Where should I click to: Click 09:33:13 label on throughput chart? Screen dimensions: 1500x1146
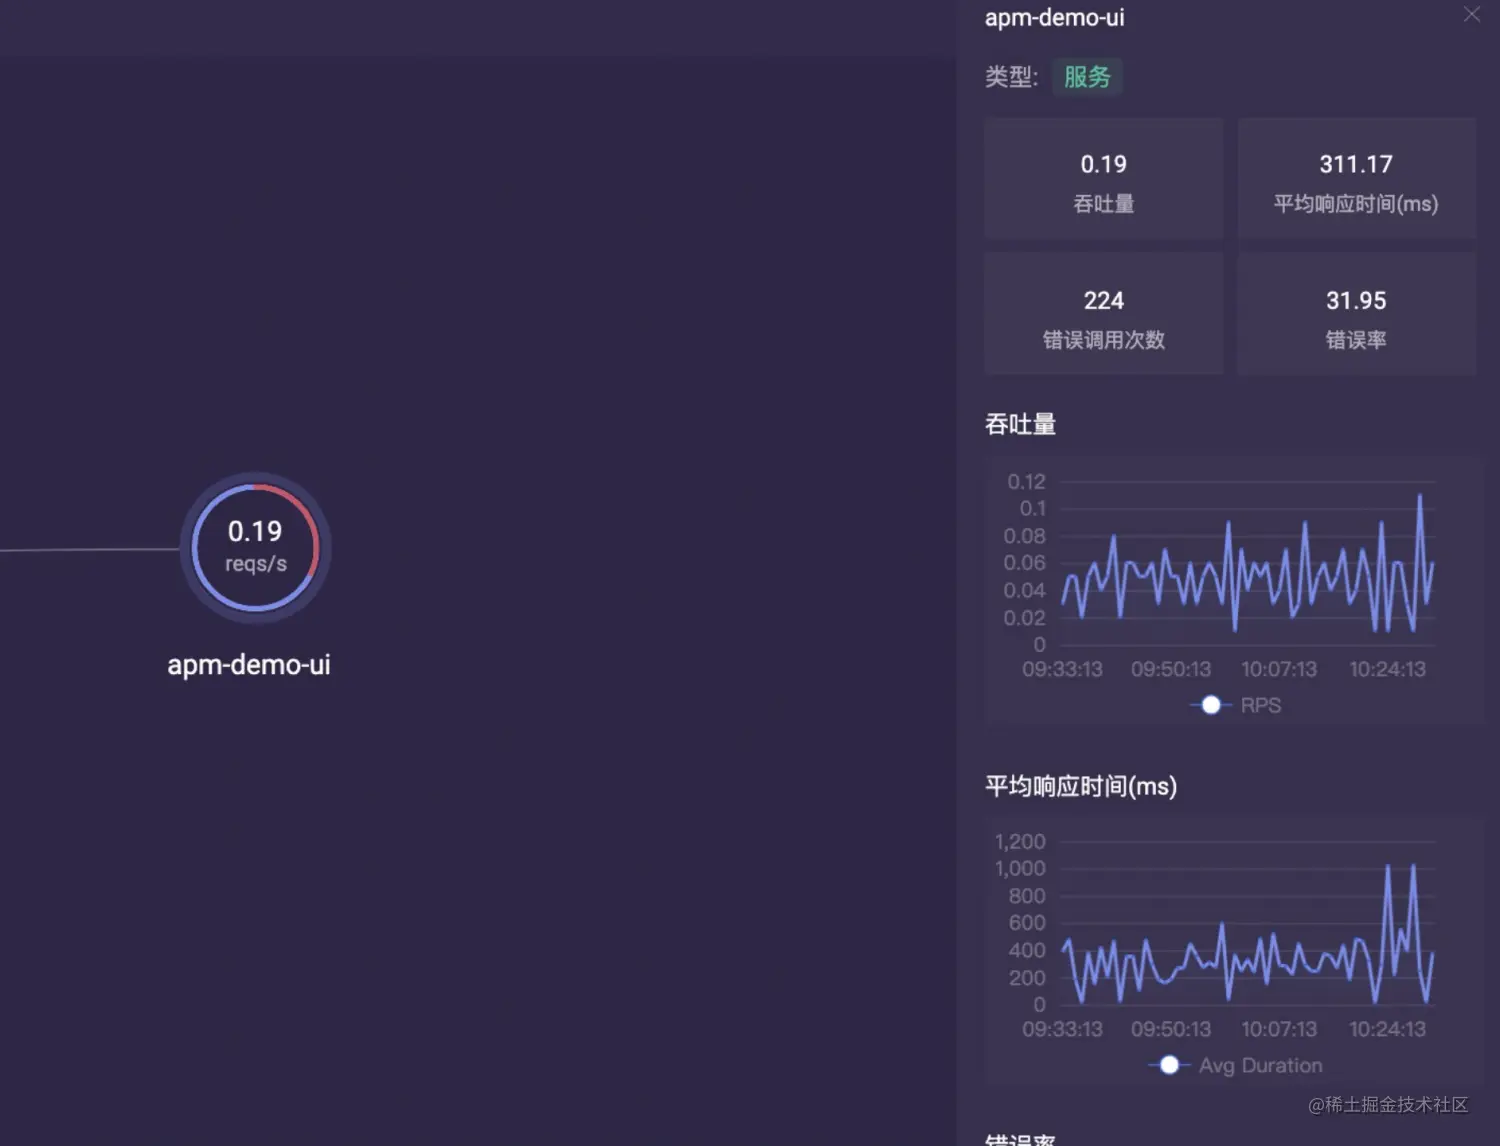point(1062,669)
